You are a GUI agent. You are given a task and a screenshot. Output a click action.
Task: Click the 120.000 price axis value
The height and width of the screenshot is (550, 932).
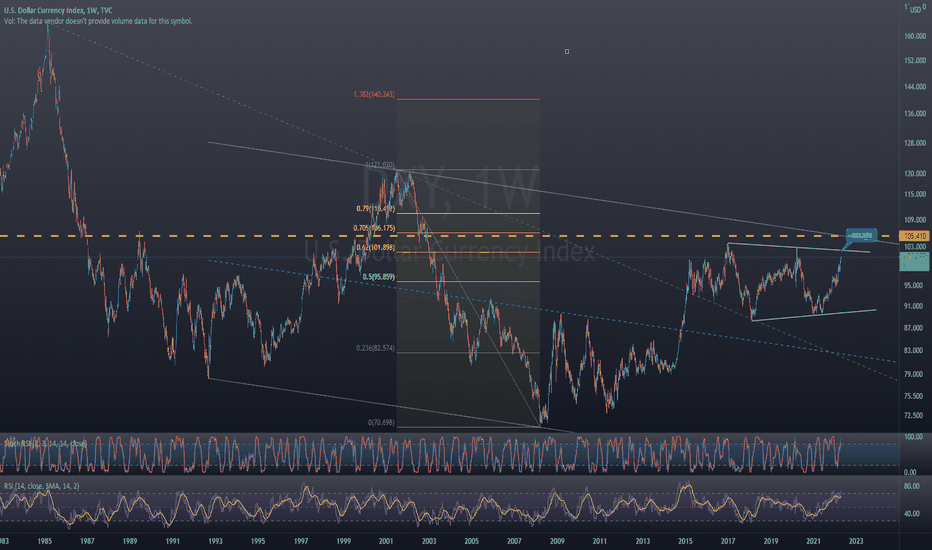(x=915, y=174)
